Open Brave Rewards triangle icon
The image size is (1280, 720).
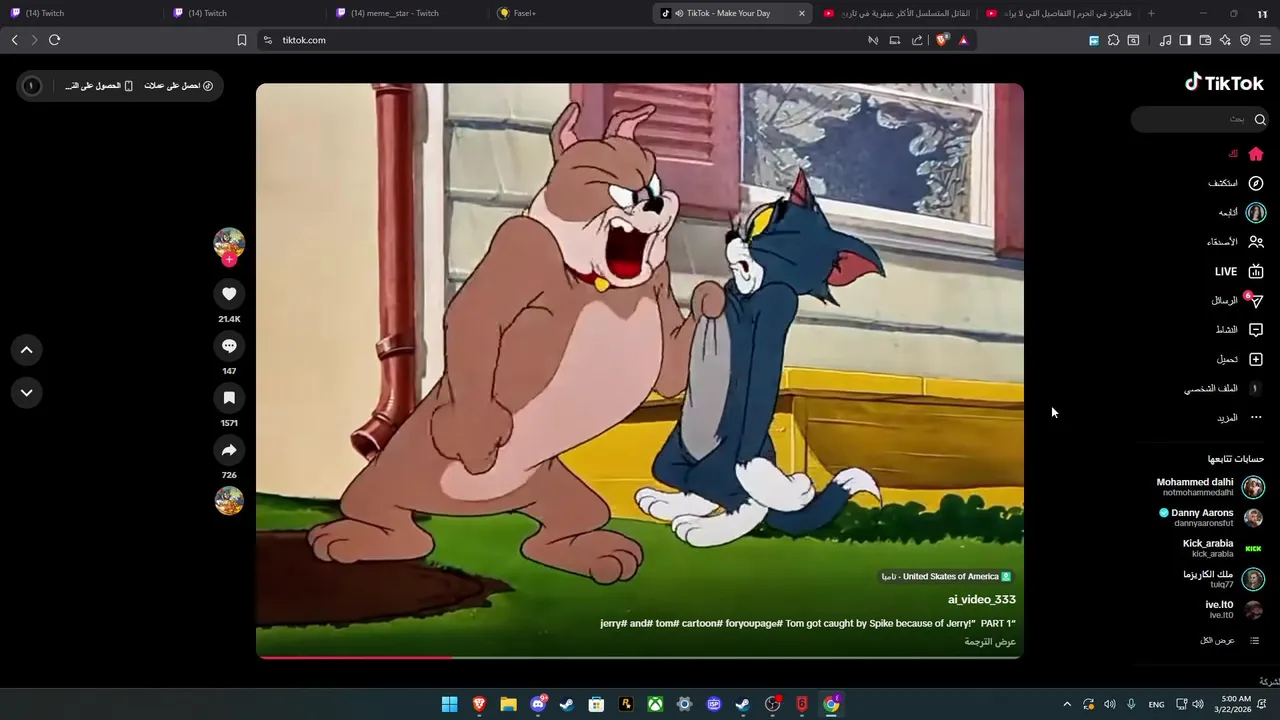[963, 40]
